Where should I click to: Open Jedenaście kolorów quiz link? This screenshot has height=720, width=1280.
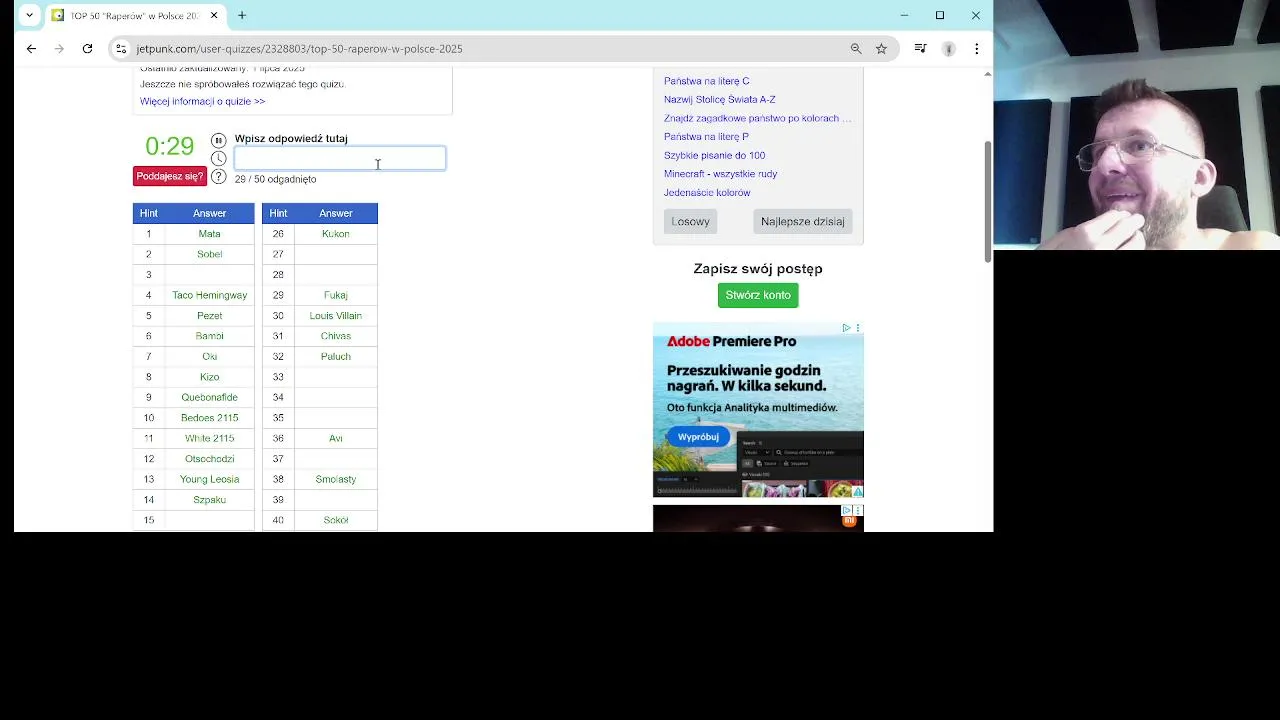pyautogui.click(x=707, y=192)
